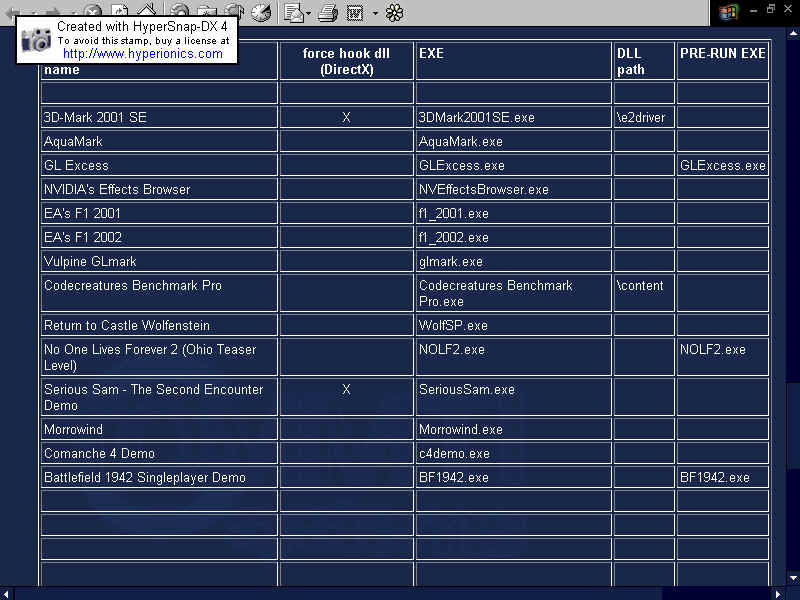The width and height of the screenshot is (800, 600).
Task: Click the Edit with Word icon
Action: pyautogui.click(x=355, y=13)
